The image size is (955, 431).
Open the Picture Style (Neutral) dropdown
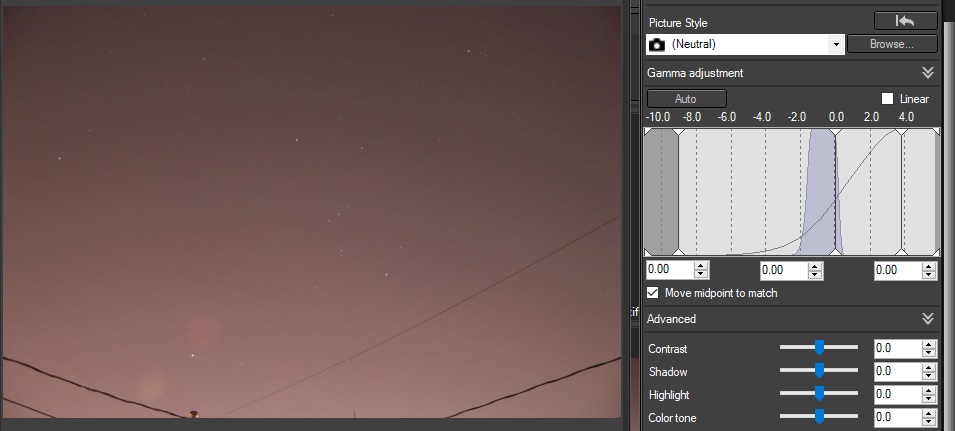click(x=834, y=45)
